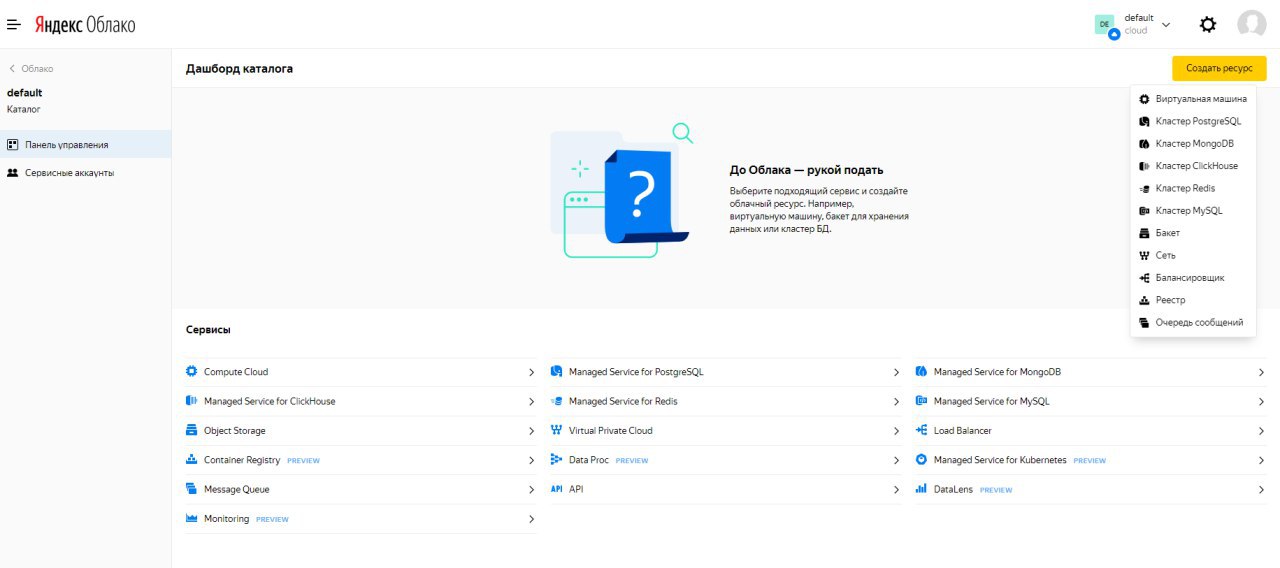Screen dimensions: 1280x568
Task: Open Compute Cloud via its chevron
Action: point(531,372)
